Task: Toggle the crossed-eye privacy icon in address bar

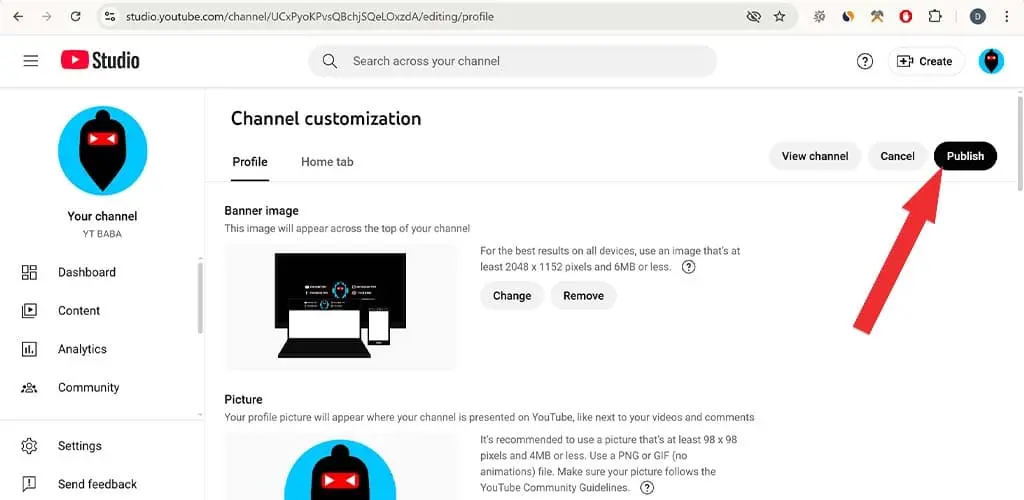Action: click(x=753, y=17)
